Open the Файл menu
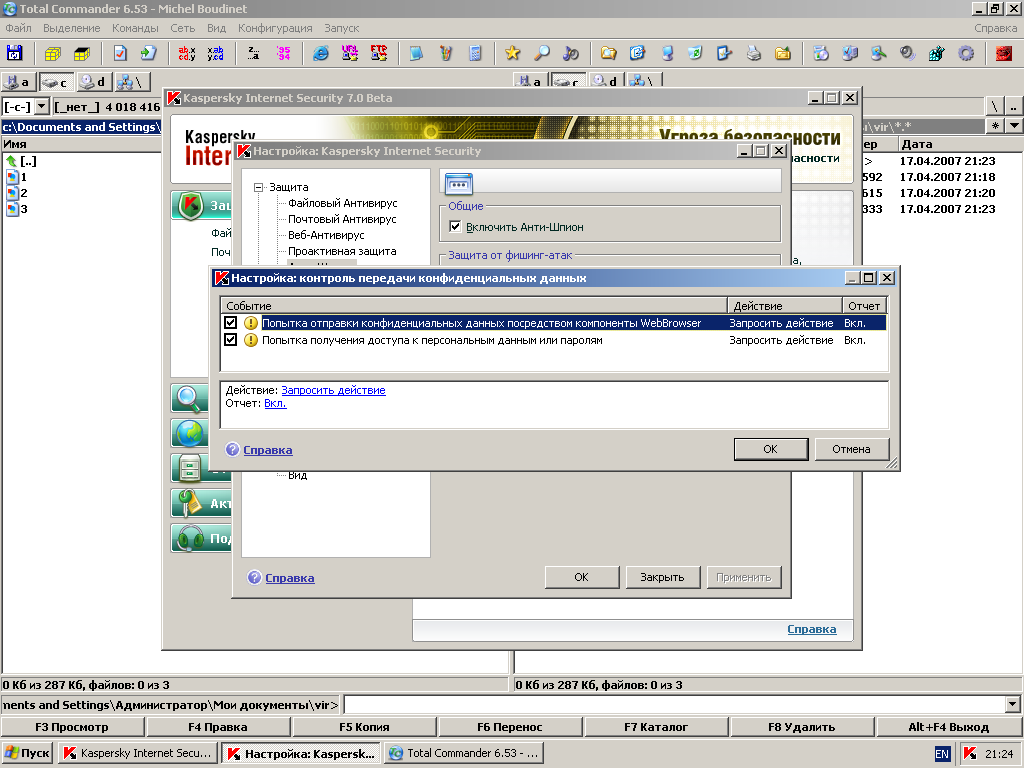Screen dimensions: 1024x768 click(18, 28)
